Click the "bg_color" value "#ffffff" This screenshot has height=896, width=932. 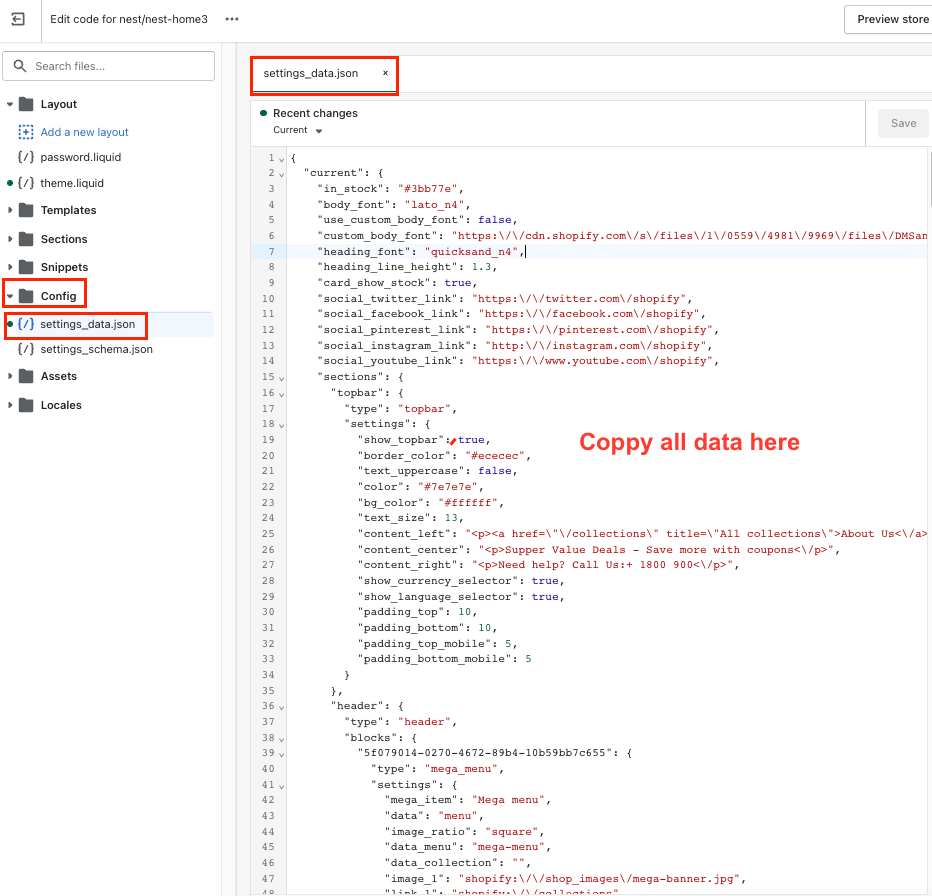[x=468, y=503]
